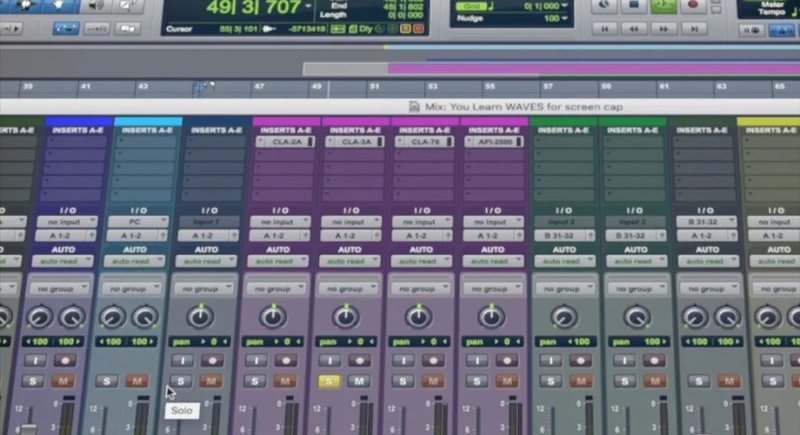This screenshot has height=435, width=800.
Task: Click the I/O label on CLA-3A track
Action: [351, 210]
